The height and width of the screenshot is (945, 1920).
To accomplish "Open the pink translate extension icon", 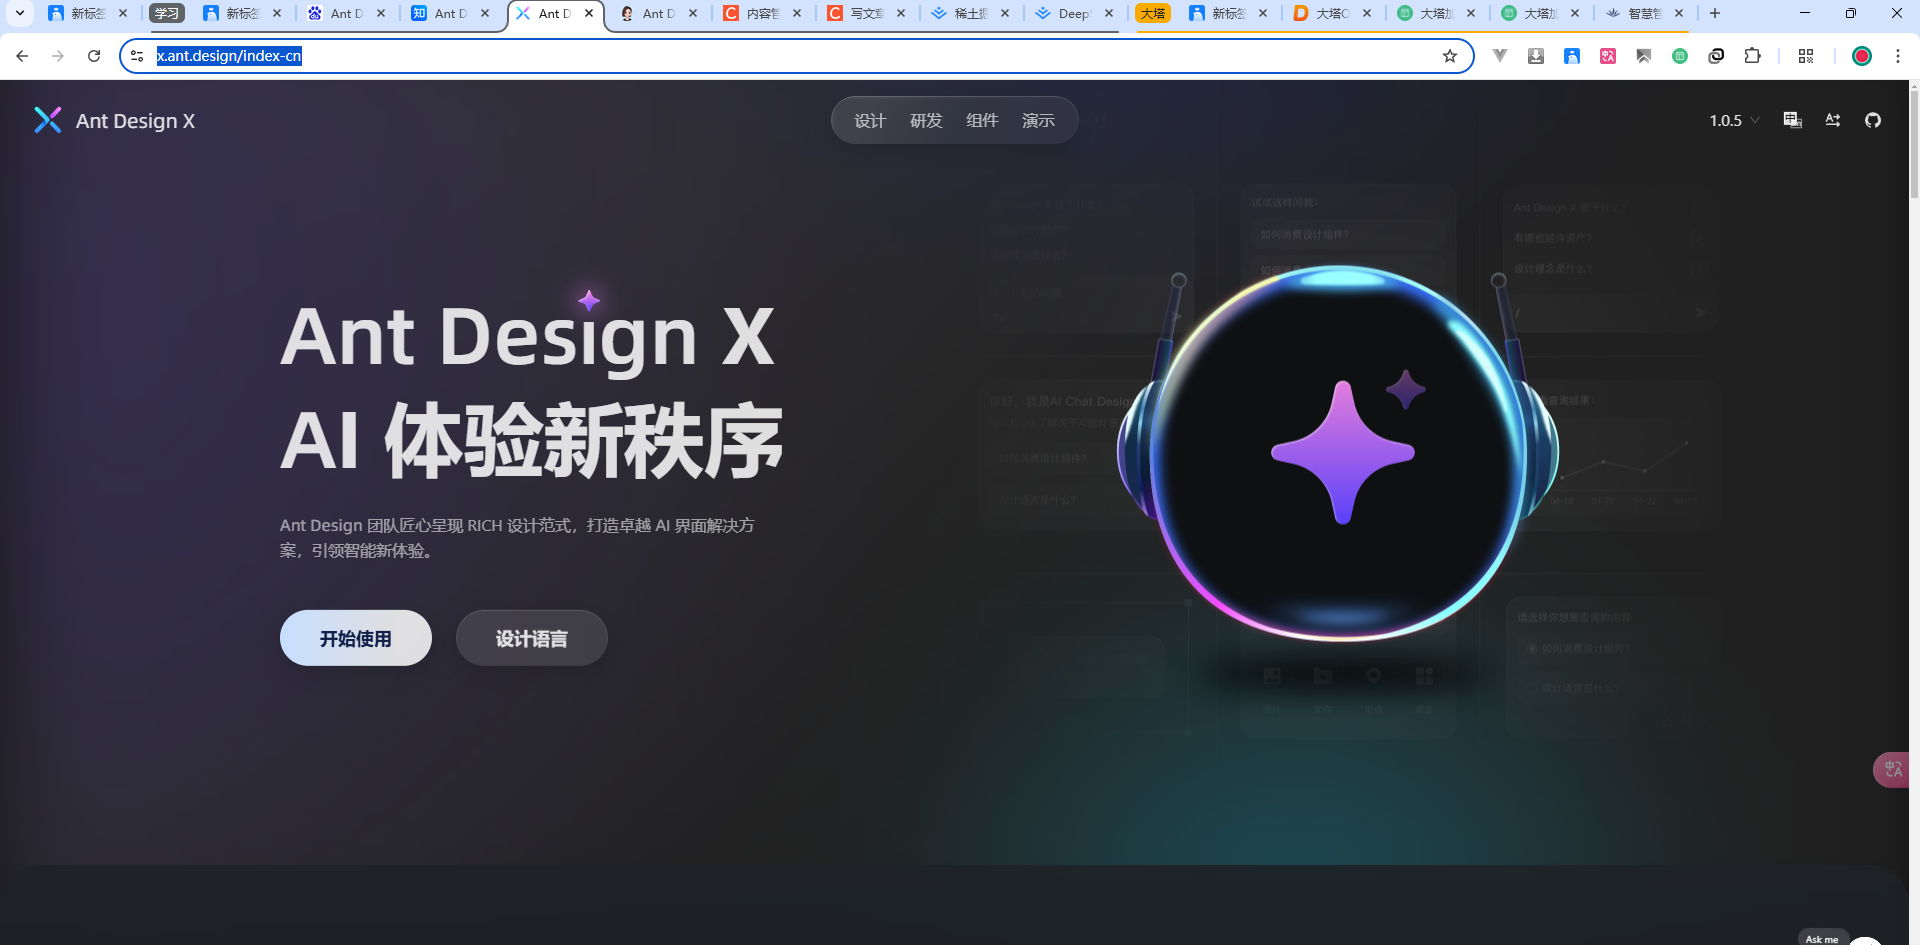I will [x=1608, y=56].
